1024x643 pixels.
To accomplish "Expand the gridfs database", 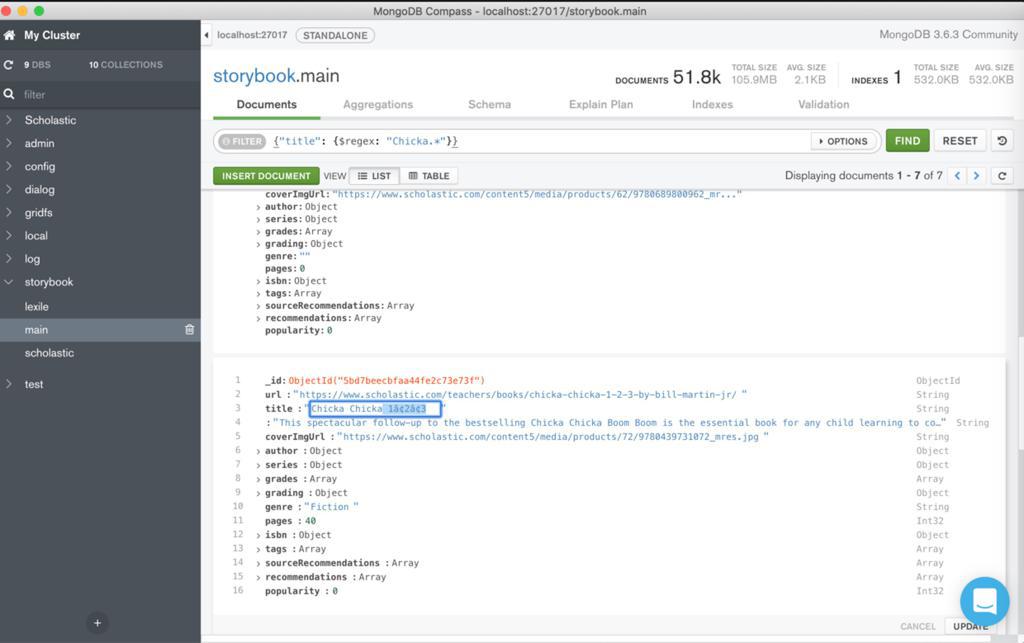I will tap(8, 212).
